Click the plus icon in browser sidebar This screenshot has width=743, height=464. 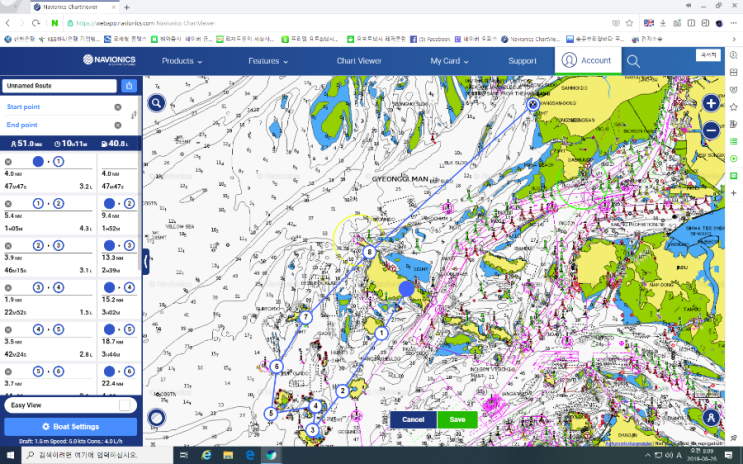tap(734, 193)
